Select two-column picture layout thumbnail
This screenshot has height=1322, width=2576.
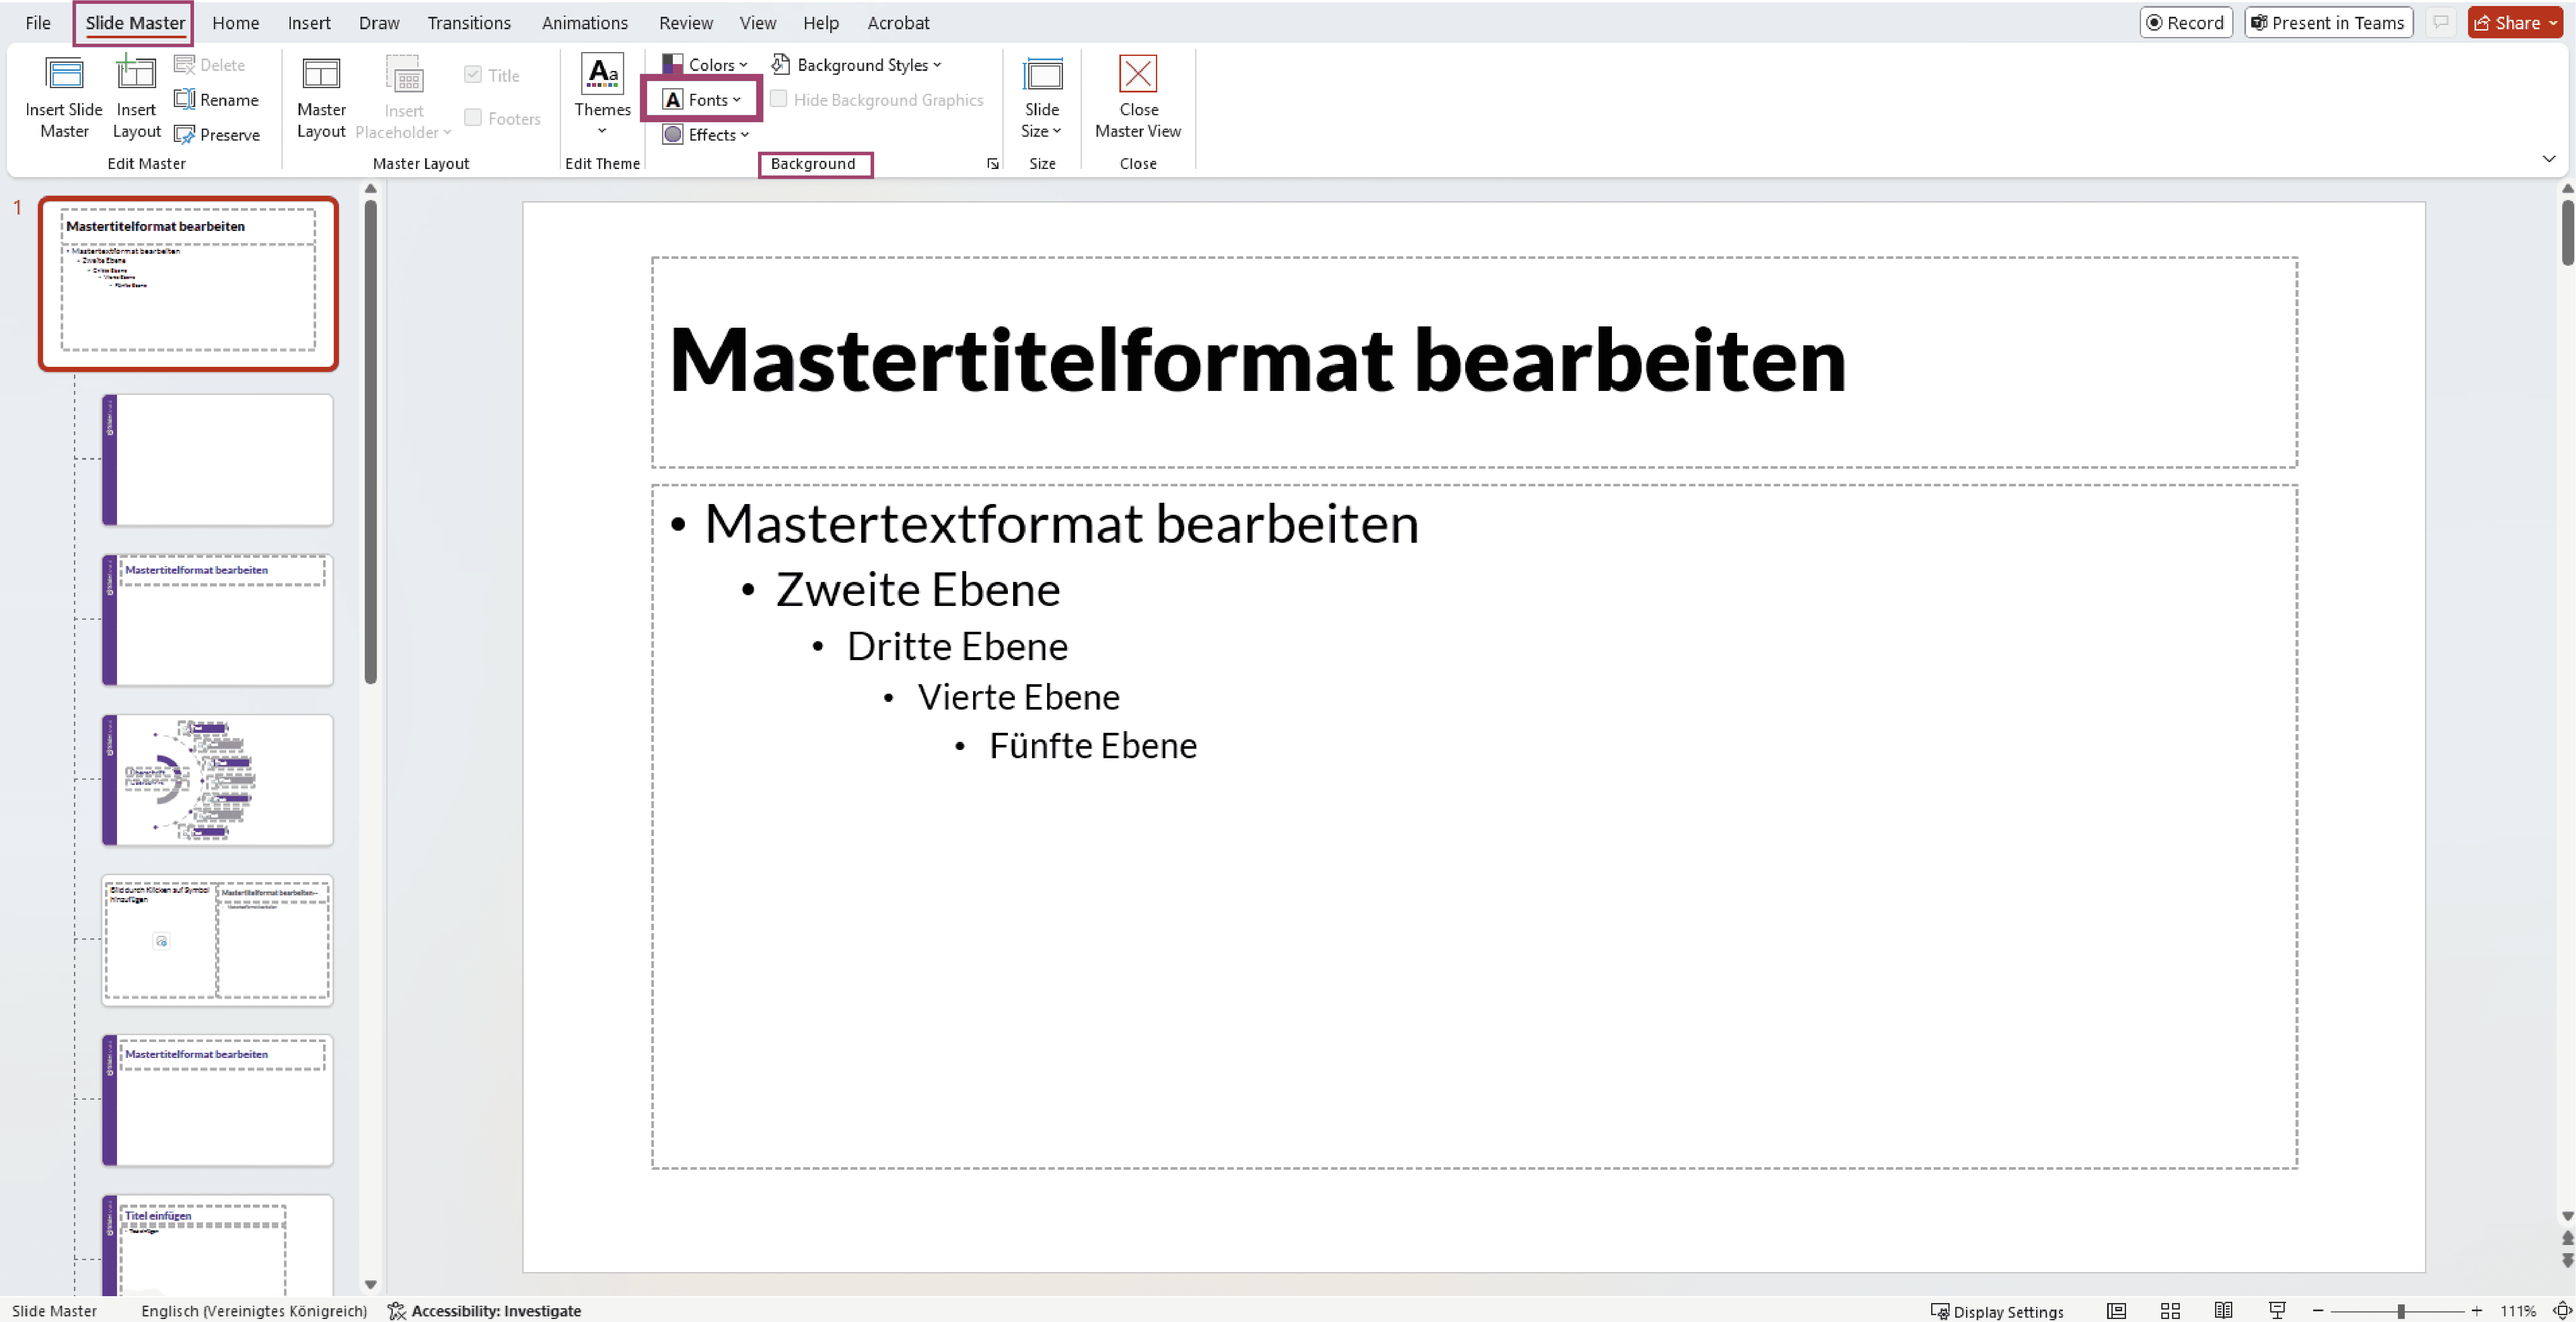[x=217, y=940]
